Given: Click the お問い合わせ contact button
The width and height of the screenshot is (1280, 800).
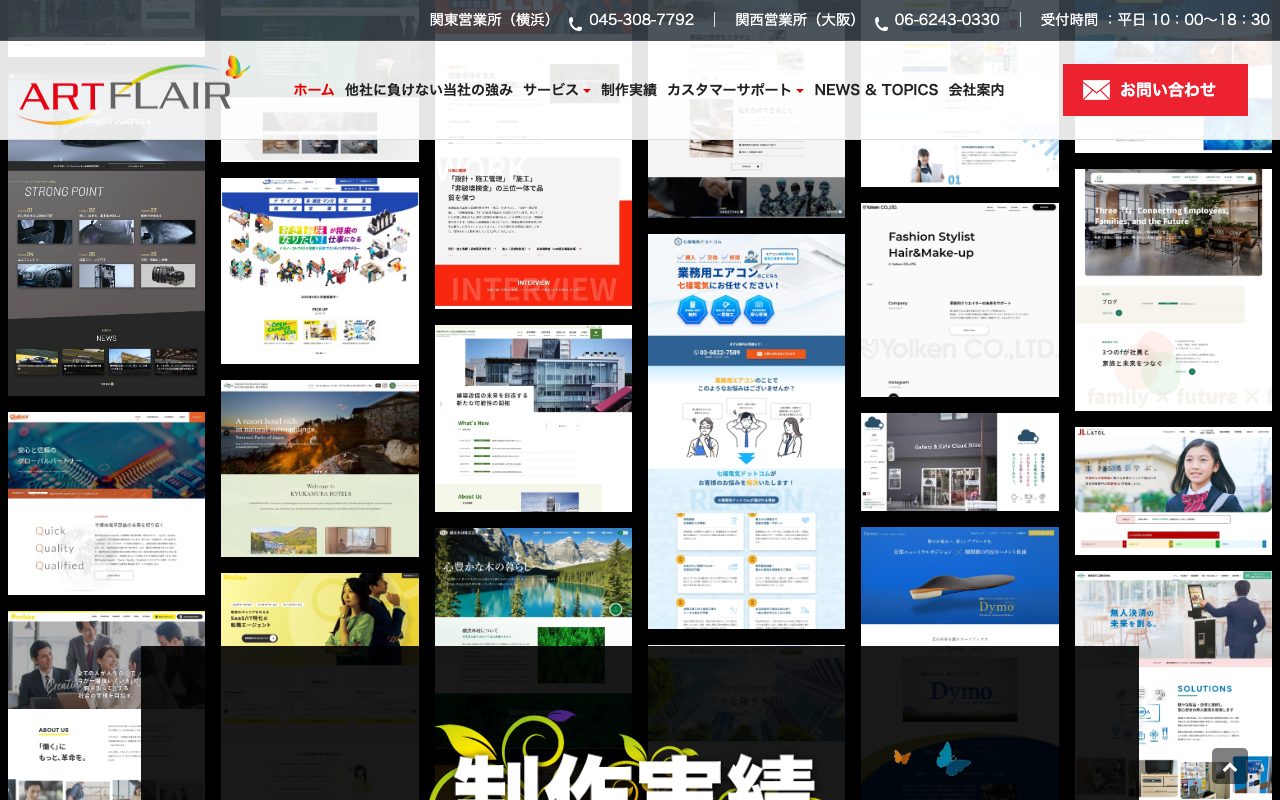Looking at the screenshot, I should point(1155,90).
